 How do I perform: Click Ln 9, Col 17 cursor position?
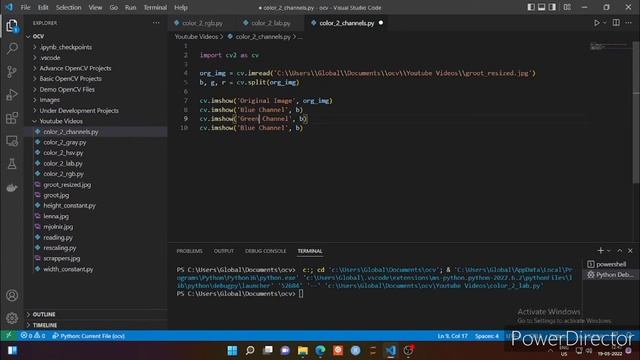[x=452, y=336]
